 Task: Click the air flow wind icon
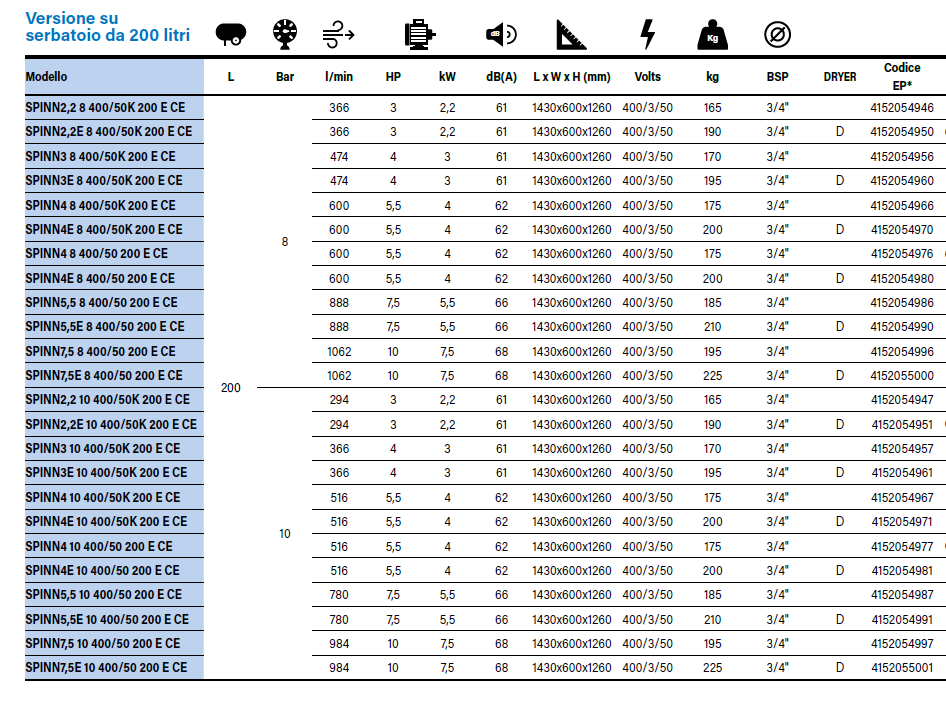pos(339,36)
